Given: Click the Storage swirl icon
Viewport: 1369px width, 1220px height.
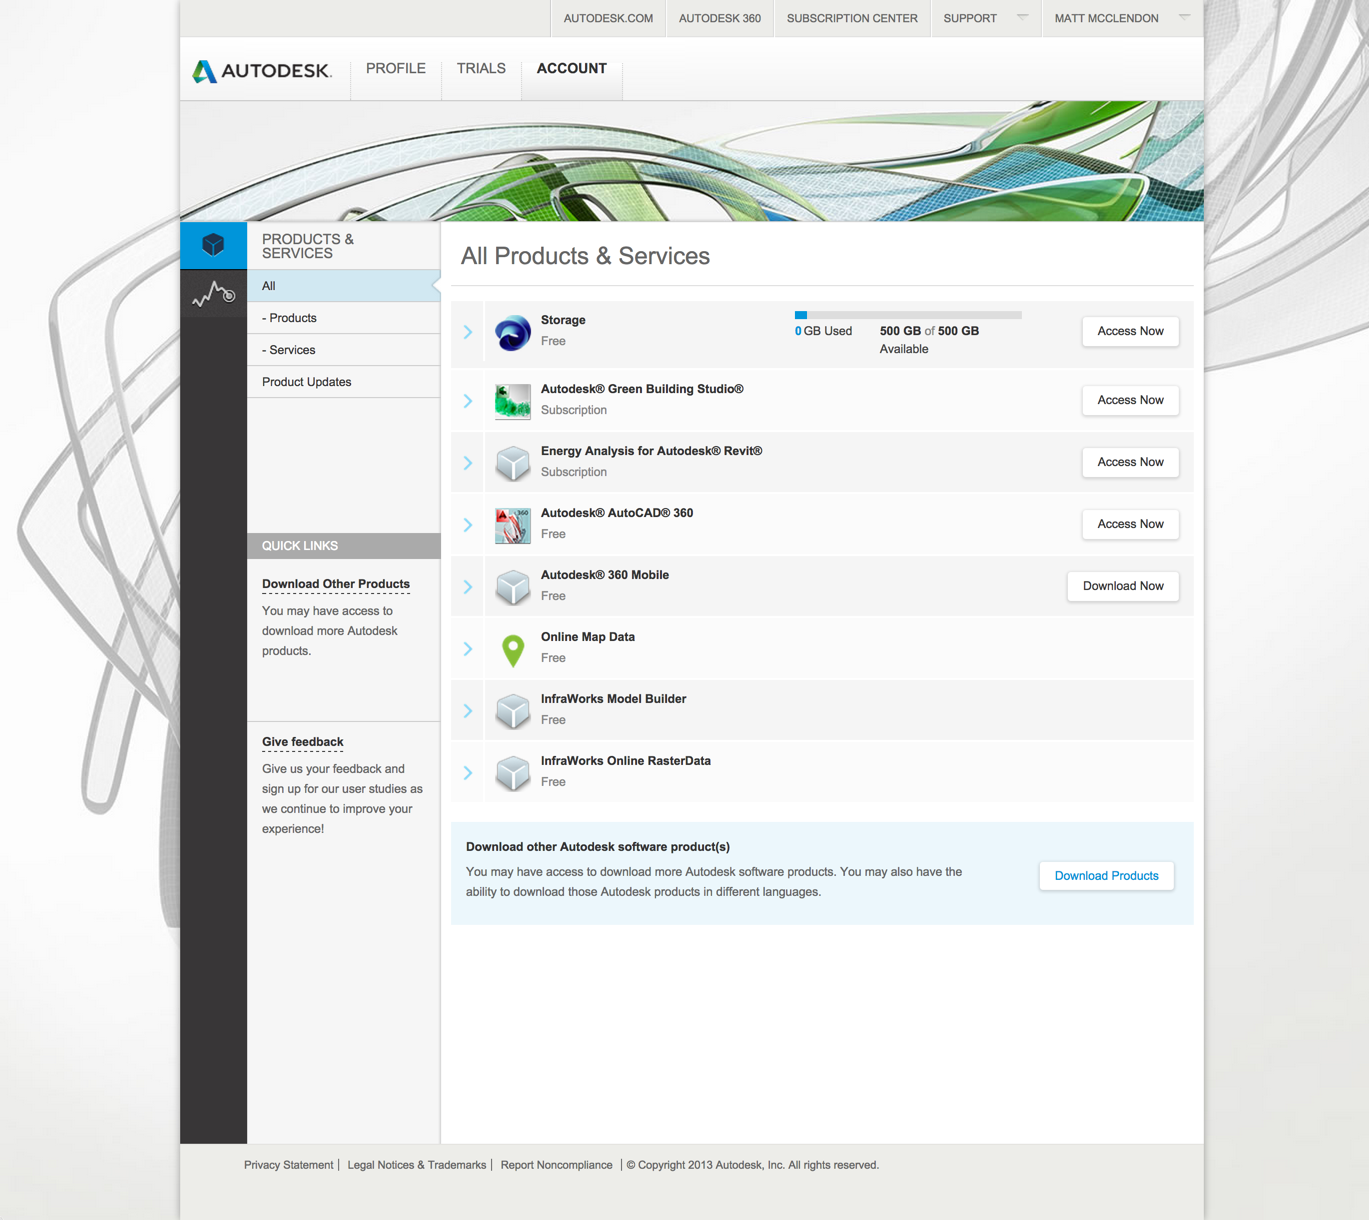Looking at the screenshot, I should click(x=513, y=332).
